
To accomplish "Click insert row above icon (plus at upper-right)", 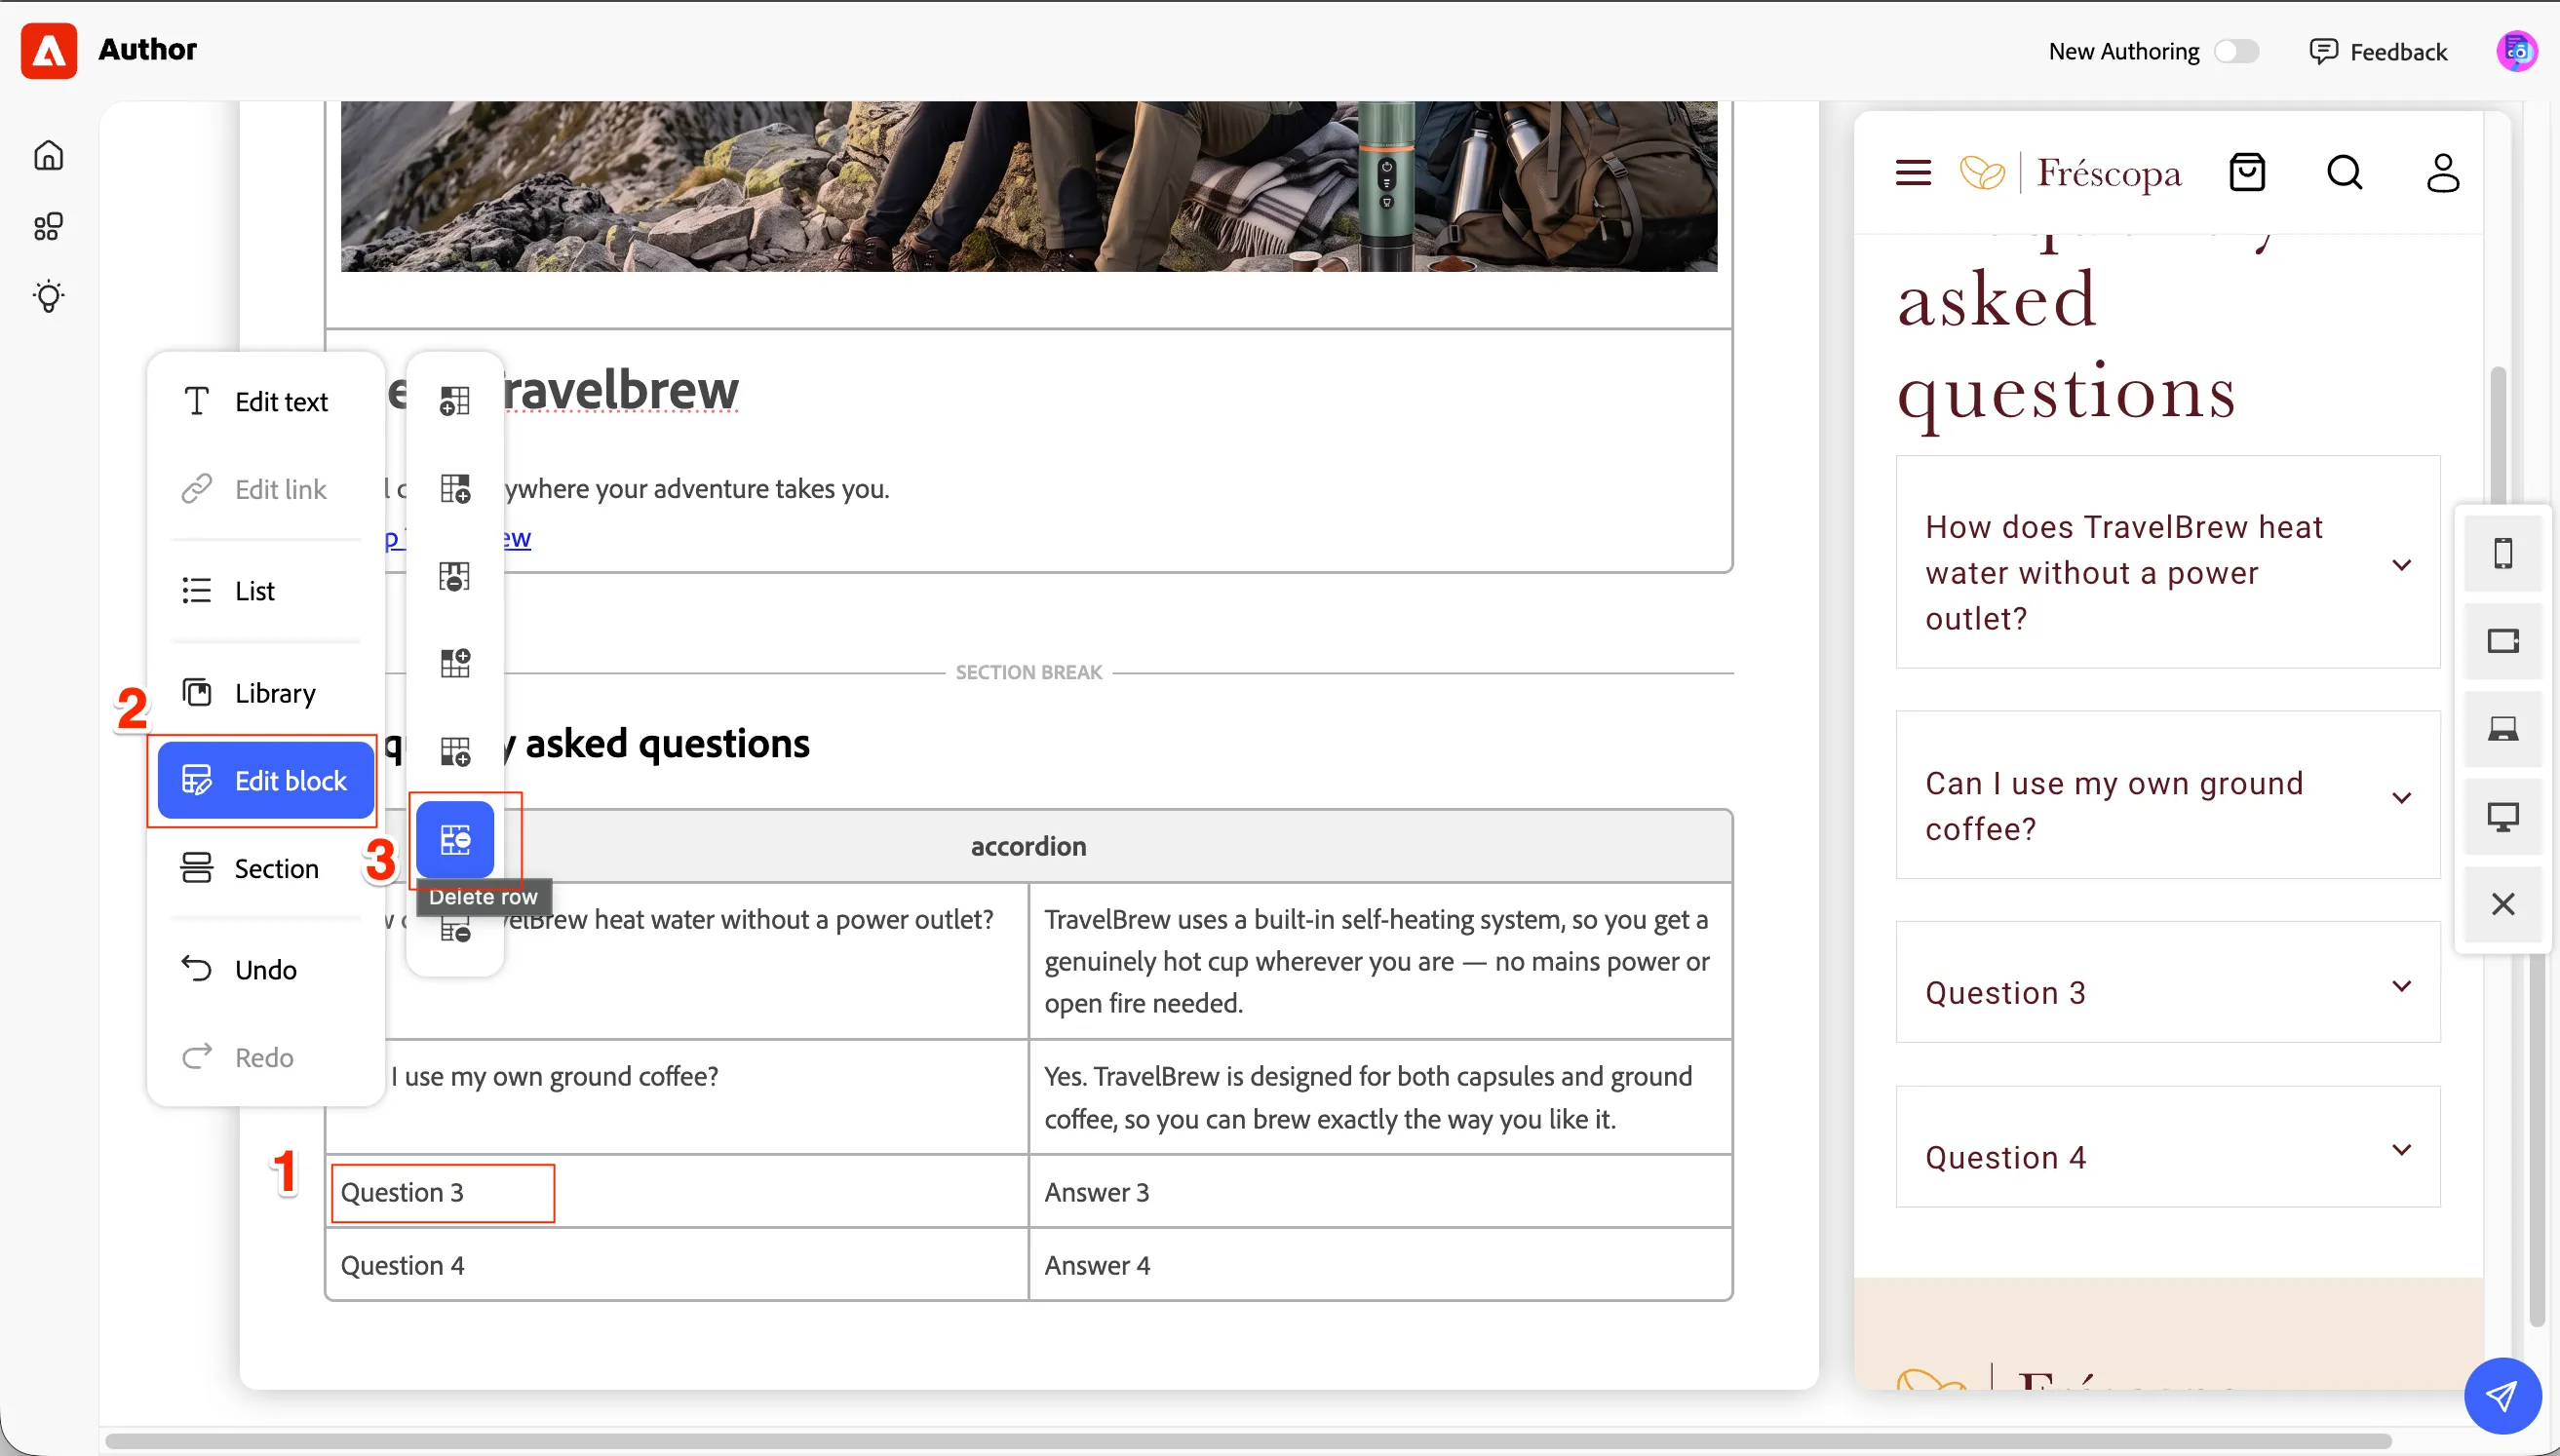I will [455, 663].
